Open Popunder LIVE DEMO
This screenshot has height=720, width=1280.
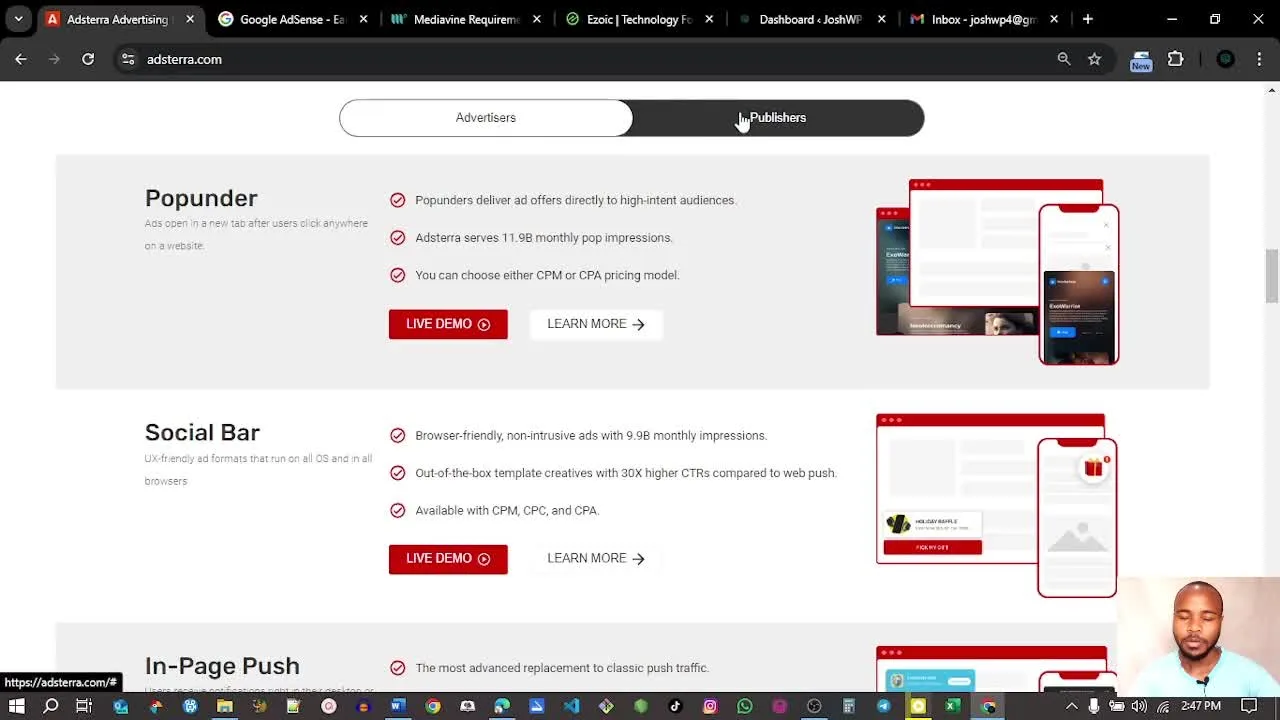(448, 324)
